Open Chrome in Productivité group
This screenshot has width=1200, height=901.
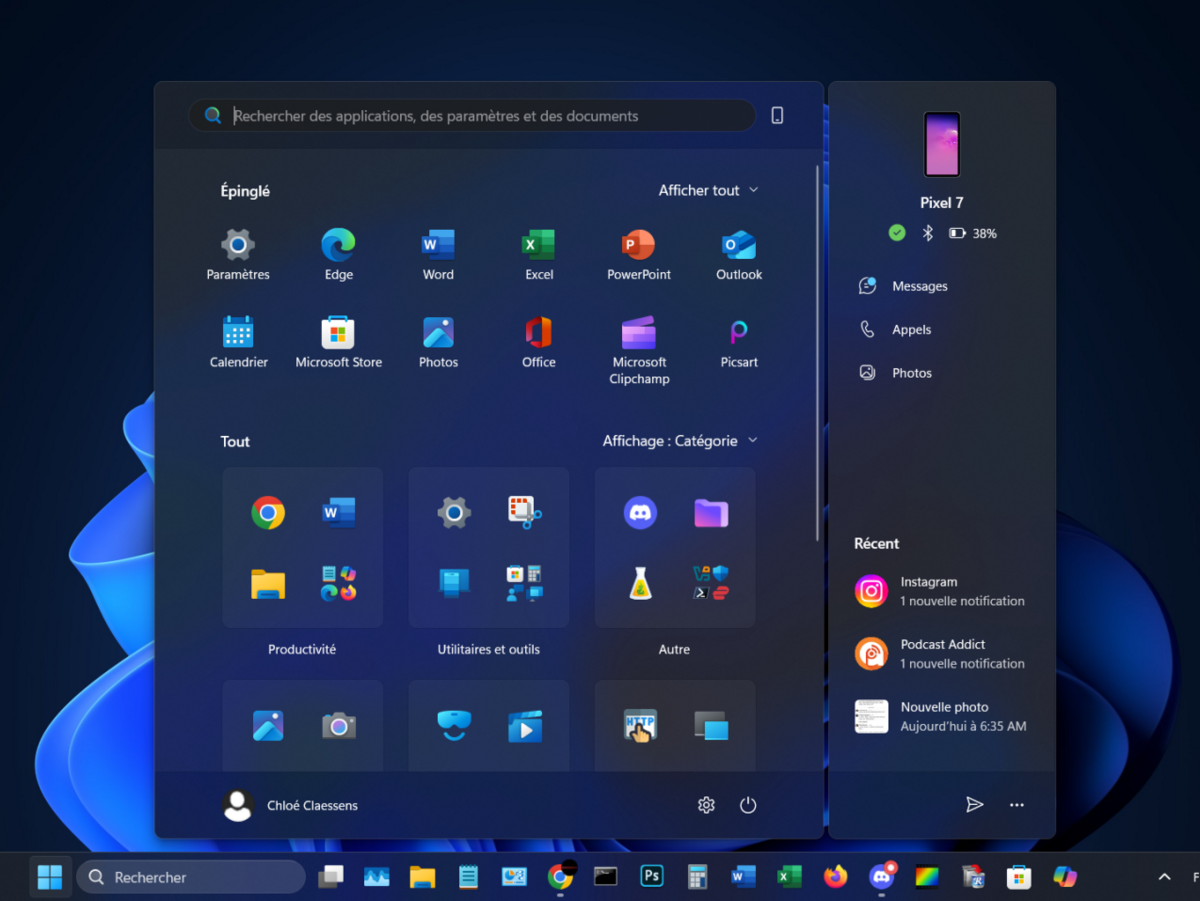coord(268,513)
